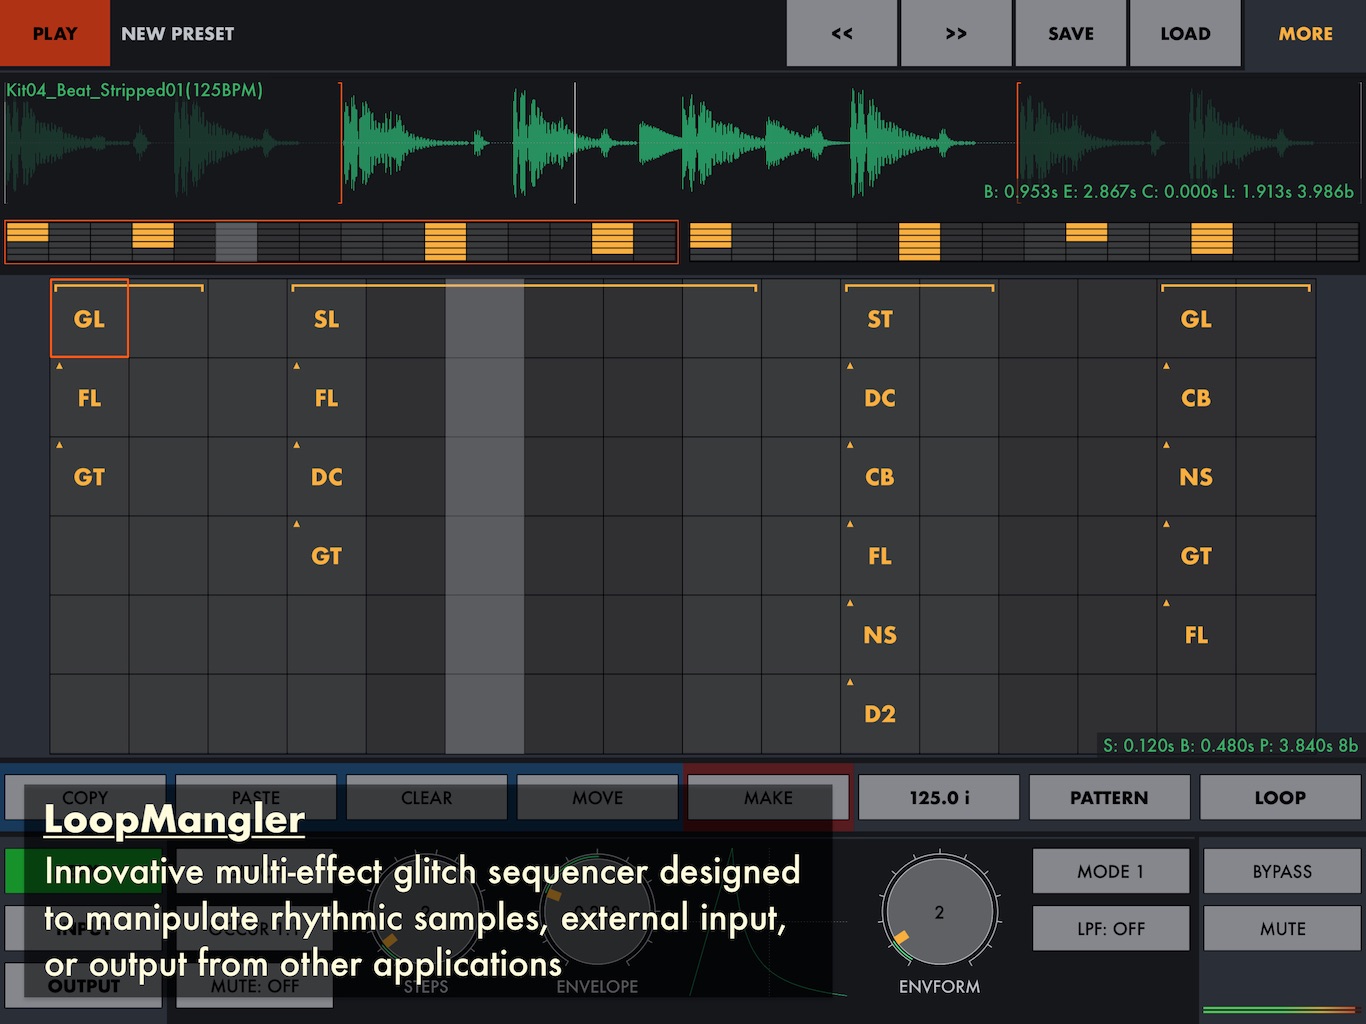The width and height of the screenshot is (1366, 1024).
Task: Save the current preset
Action: tap(1071, 33)
